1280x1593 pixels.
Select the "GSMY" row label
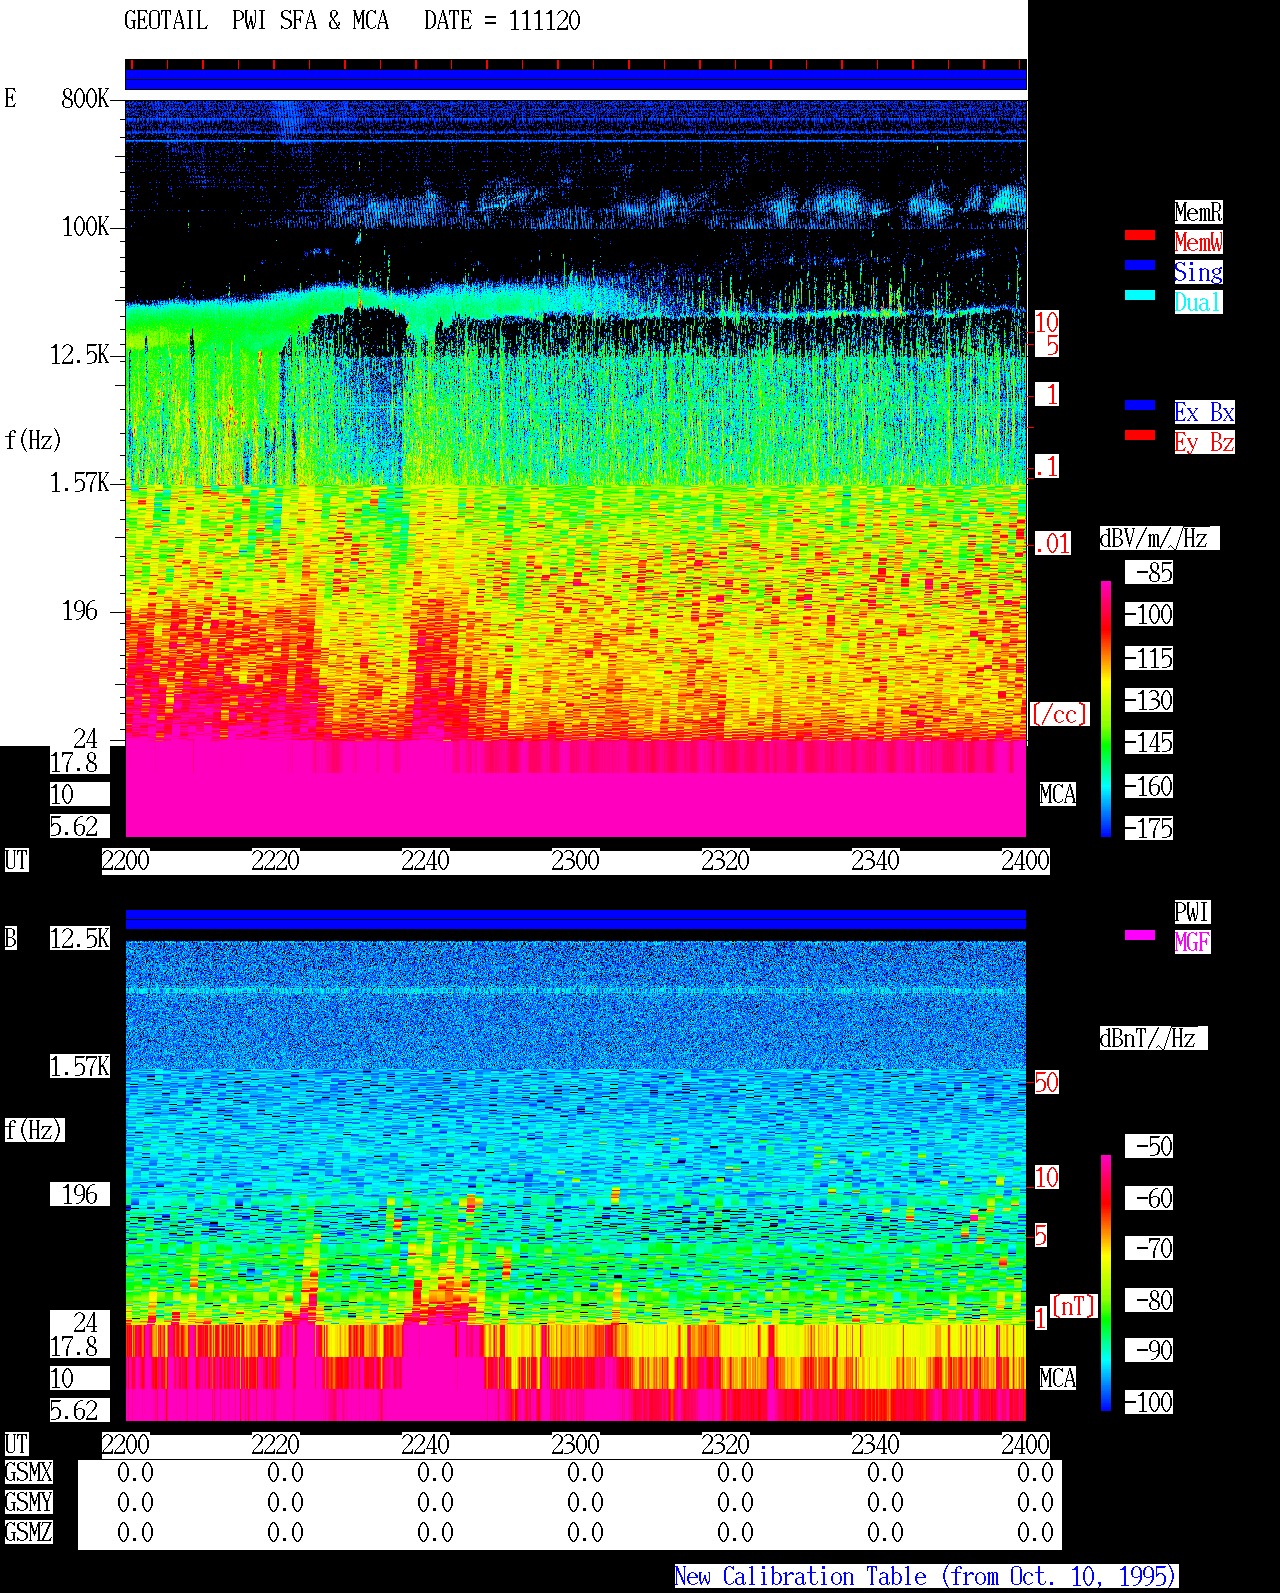[28, 1502]
